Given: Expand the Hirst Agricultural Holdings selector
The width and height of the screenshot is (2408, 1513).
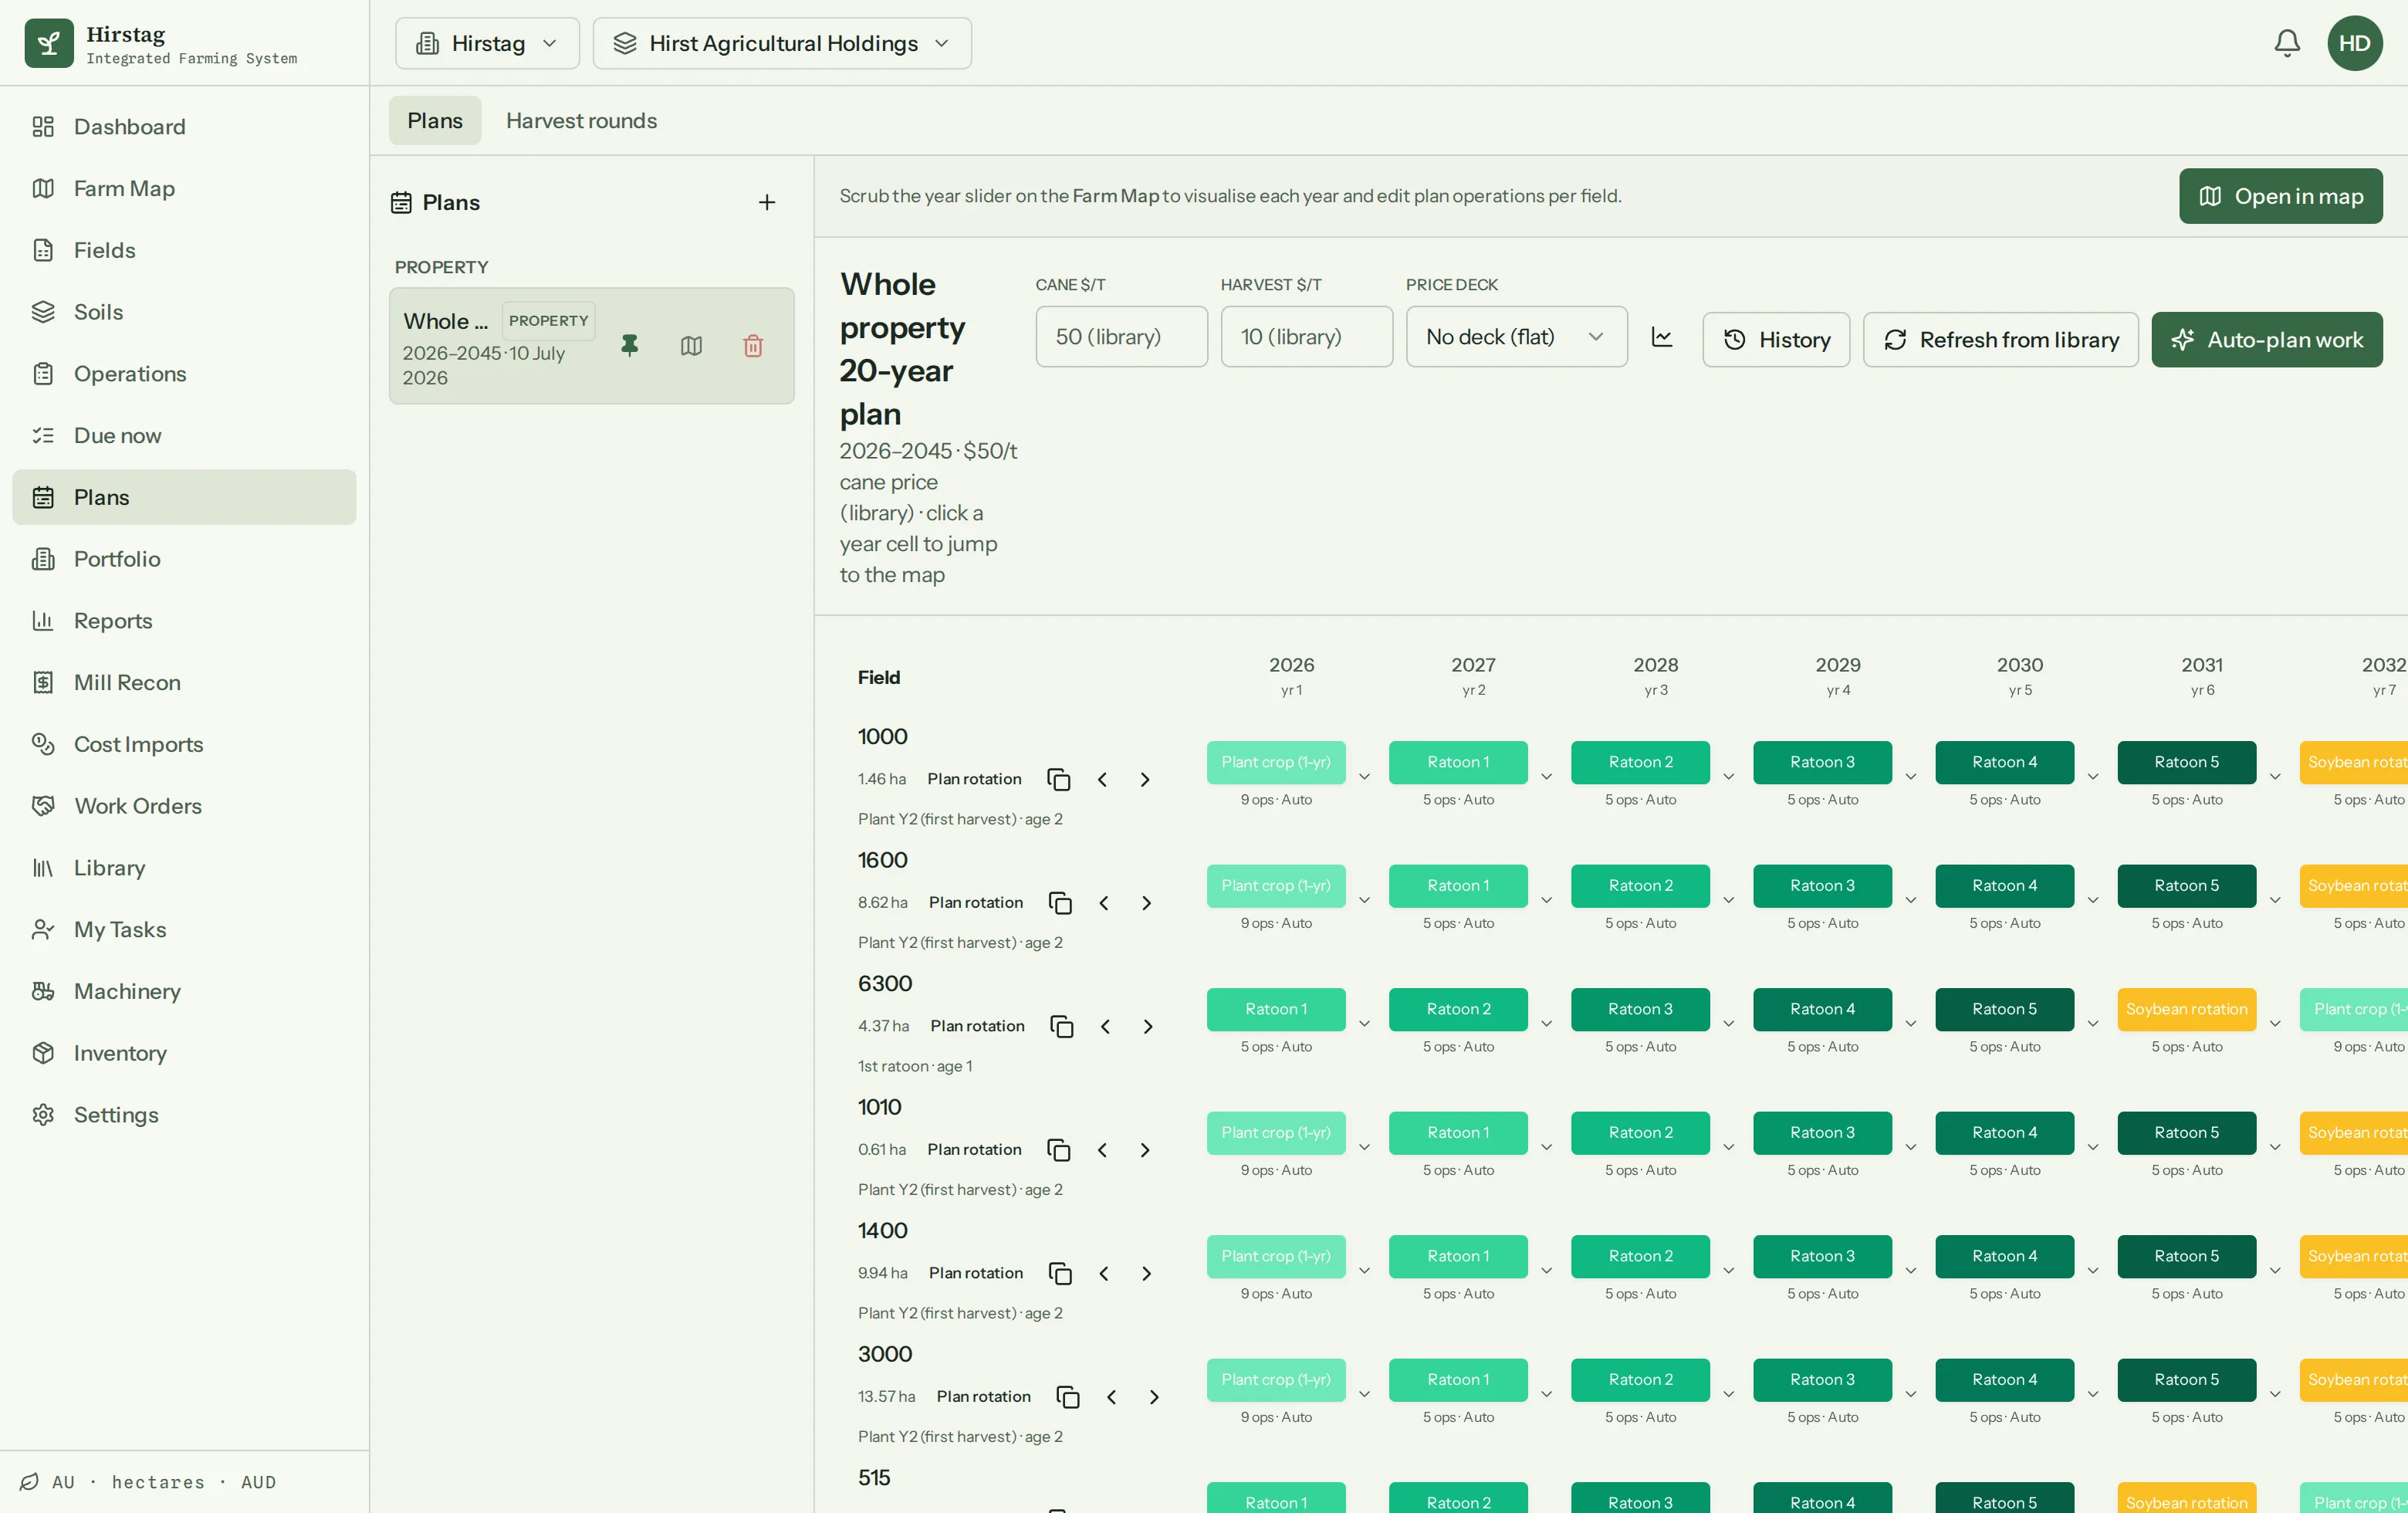Looking at the screenshot, I should click(x=781, y=43).
